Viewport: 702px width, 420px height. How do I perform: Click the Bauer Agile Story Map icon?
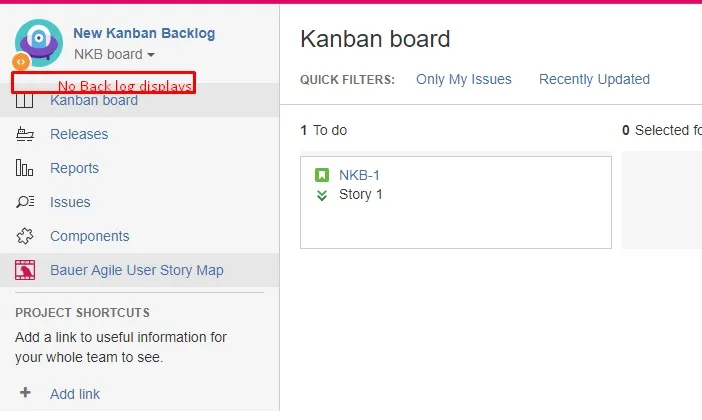click(26, 271)
